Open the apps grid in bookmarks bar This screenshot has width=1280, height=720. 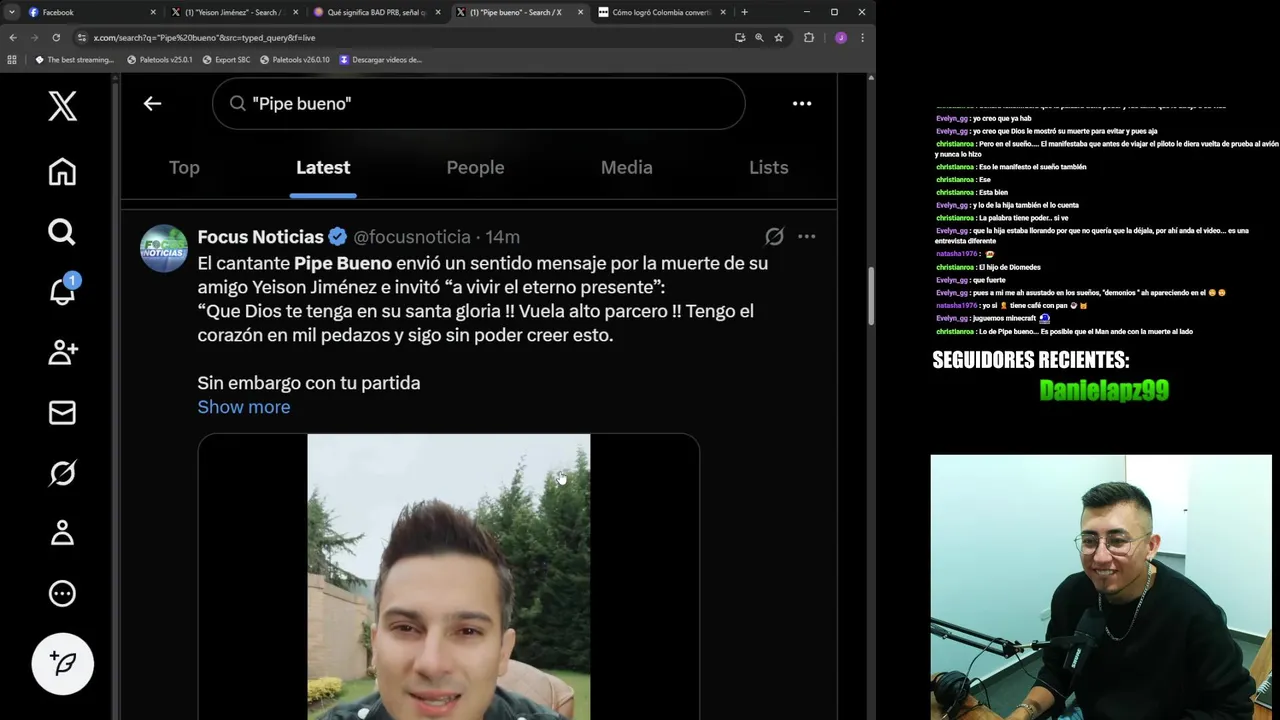12,60
